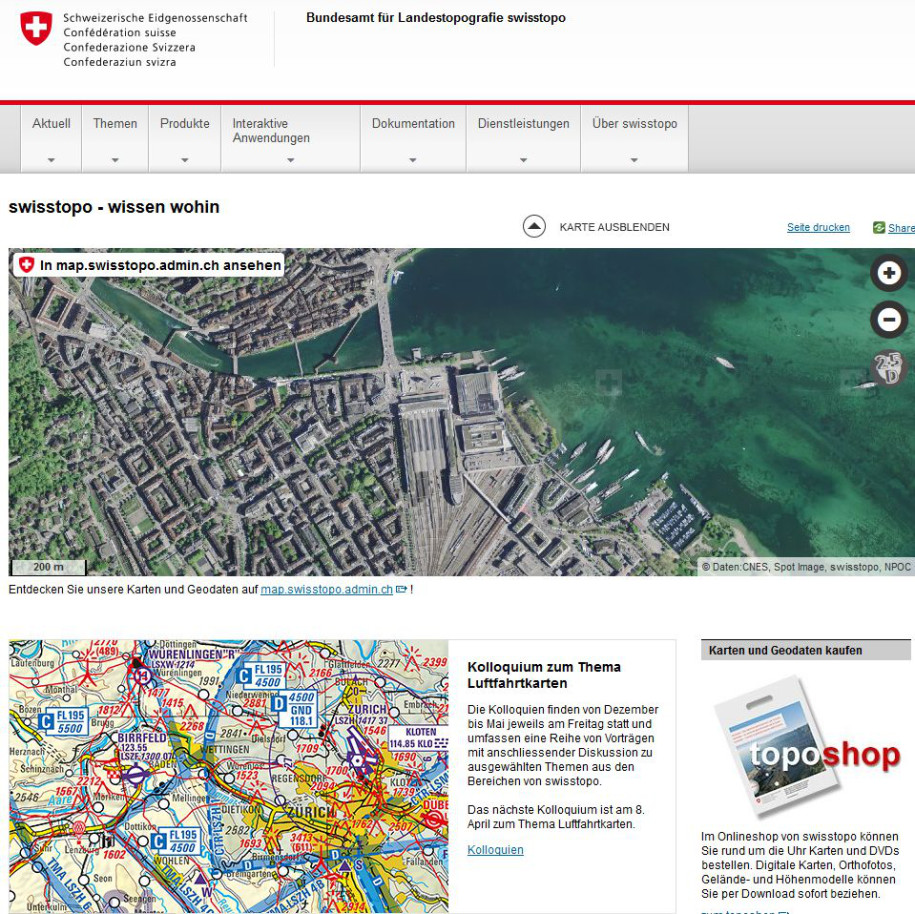Expand the Über swisstopo menu arrow
Viewport: 915px width, 914px height.
click(x=634, y=160)
